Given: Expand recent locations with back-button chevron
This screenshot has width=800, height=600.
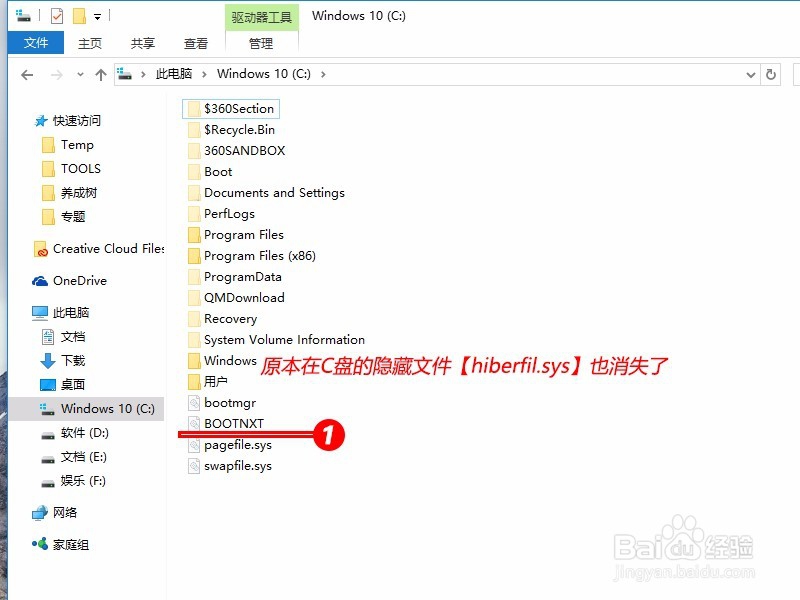Looking at the screenshot, I should [x=80, y=74].
